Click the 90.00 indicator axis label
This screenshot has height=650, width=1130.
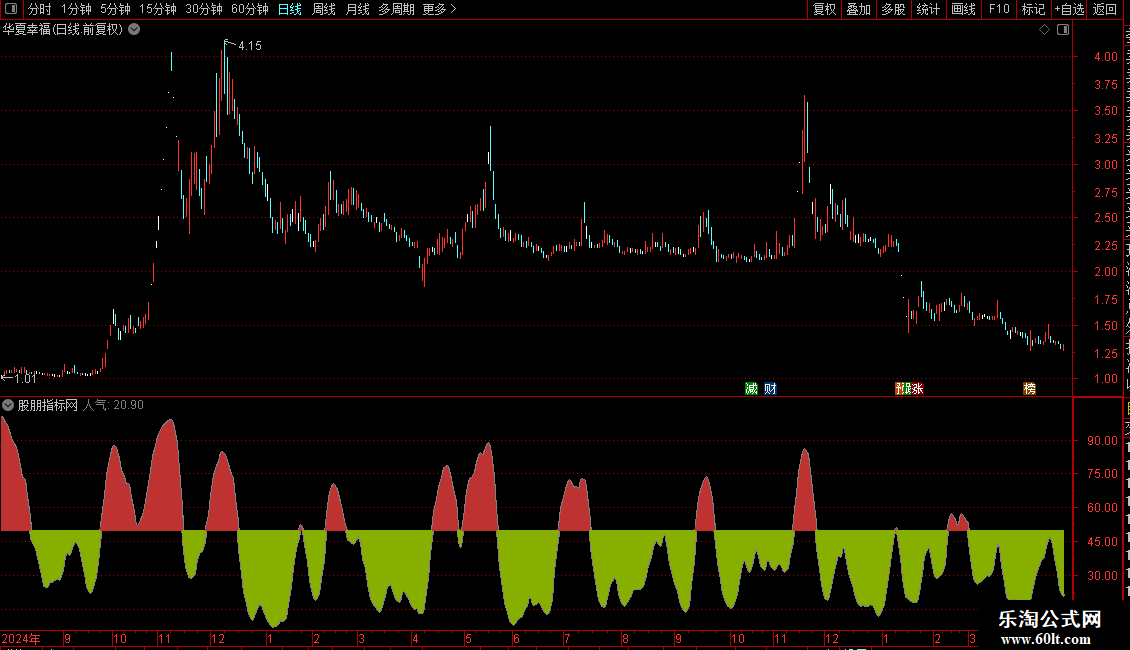tap(1103, 440)
